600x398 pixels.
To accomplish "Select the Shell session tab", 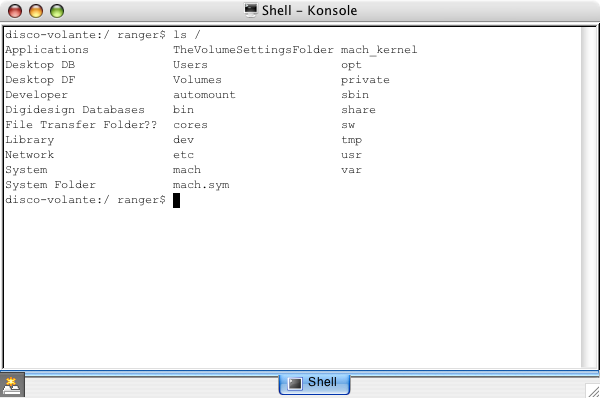I will tap(314, 383).
